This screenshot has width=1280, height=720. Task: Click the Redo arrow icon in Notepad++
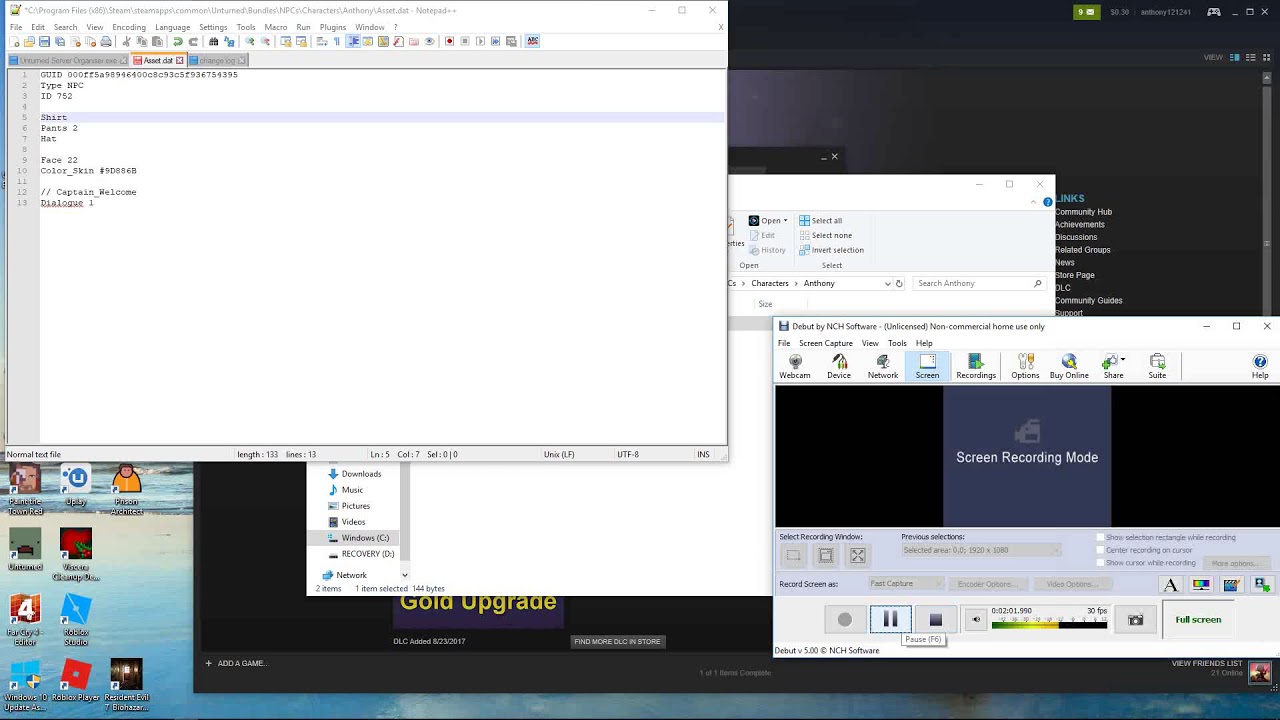click(193, 41)
